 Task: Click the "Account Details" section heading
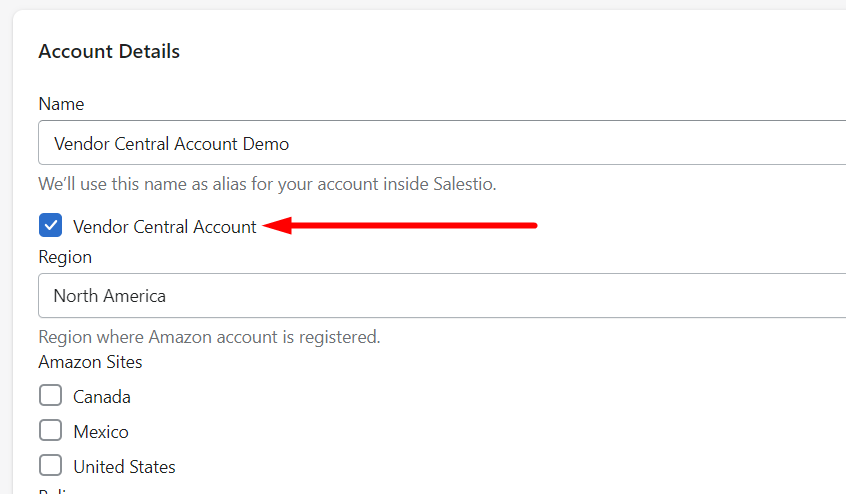(109, 51)
